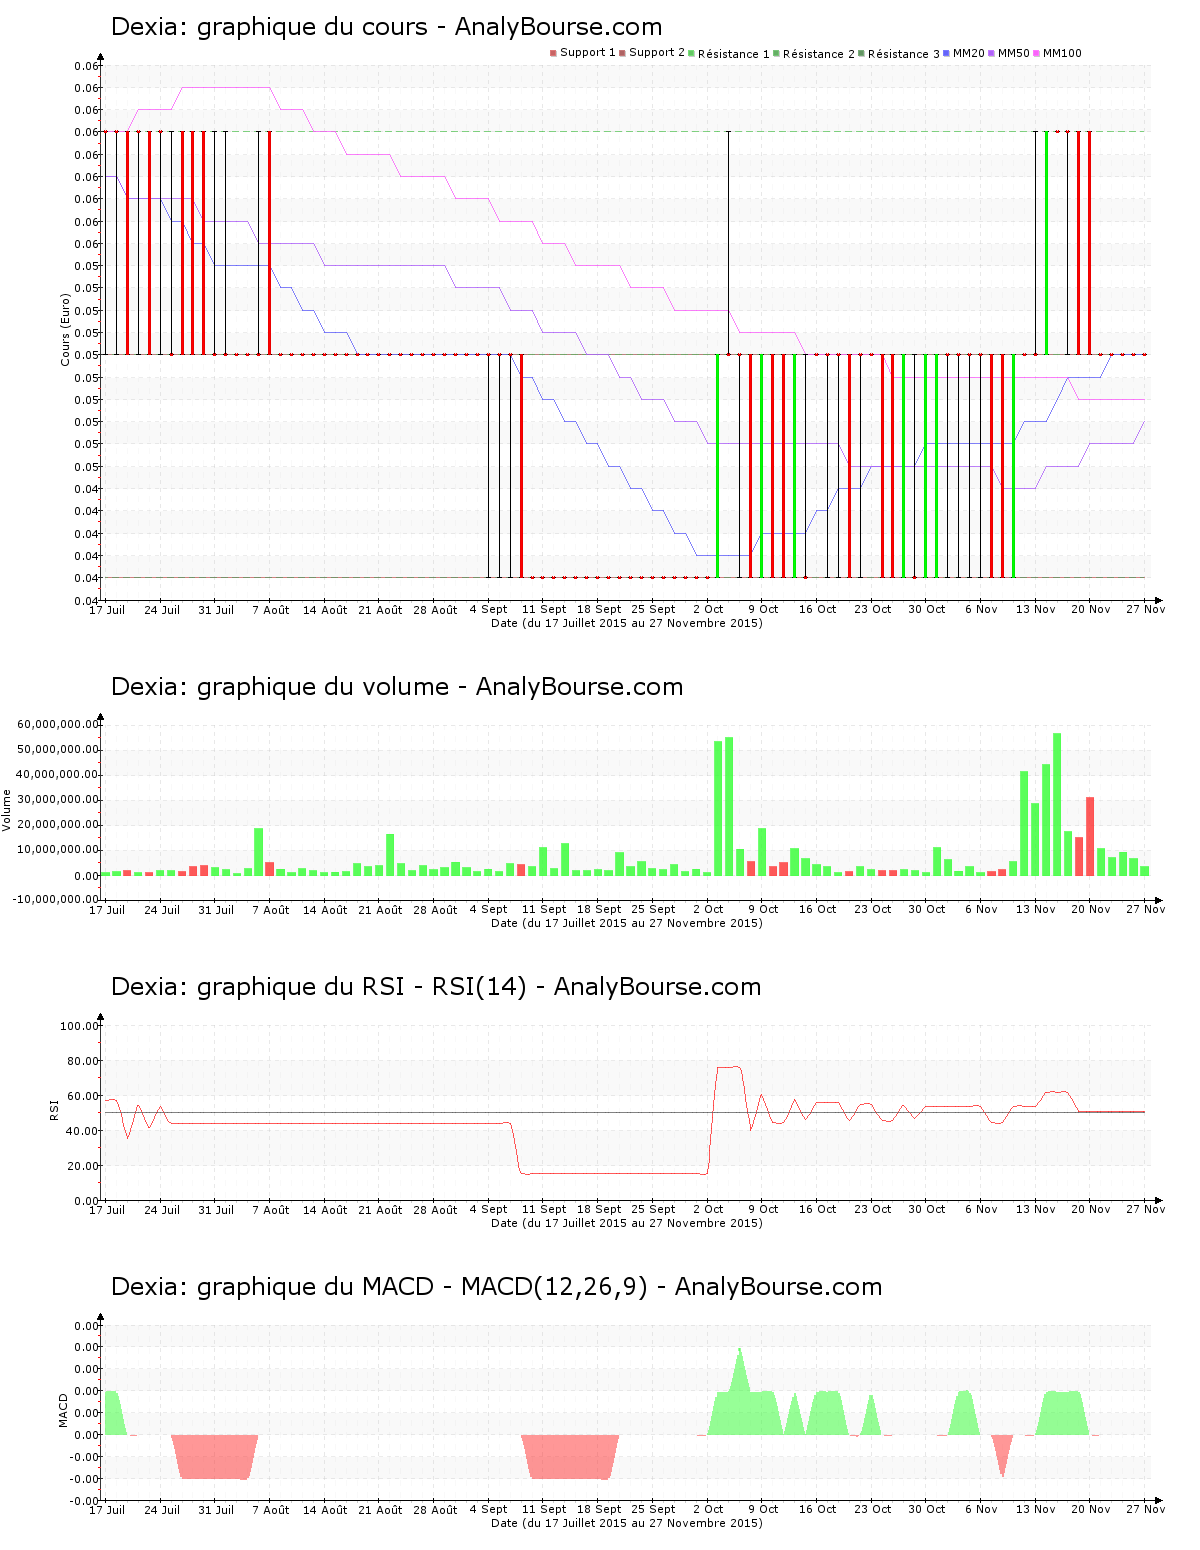Click the MACD green peak after 2 Oct
This screenshot has width=1200, height=1550.
pyautogui.click(x=740, y=1390)
